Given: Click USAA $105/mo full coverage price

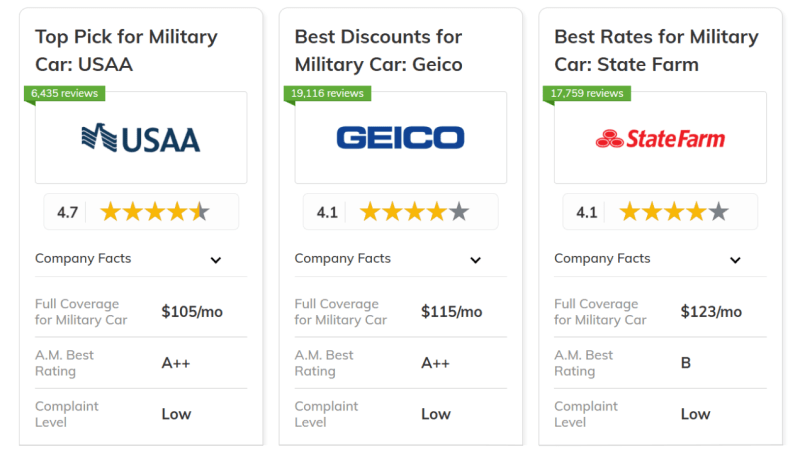Looking at the screenshot, I should [192, 312].
